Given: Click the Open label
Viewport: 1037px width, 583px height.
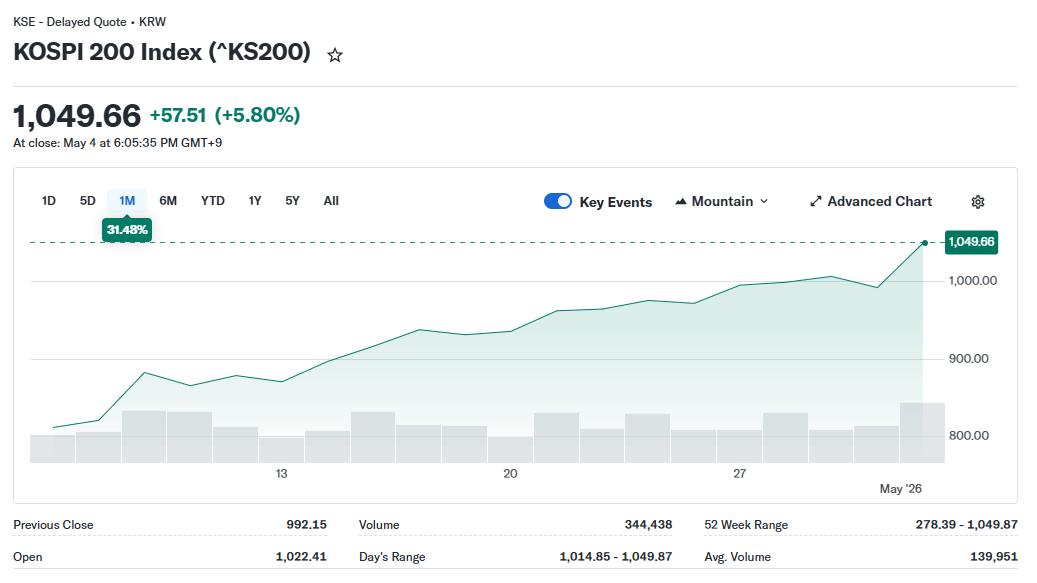Looking at the screenshot, I should point(28,557).
